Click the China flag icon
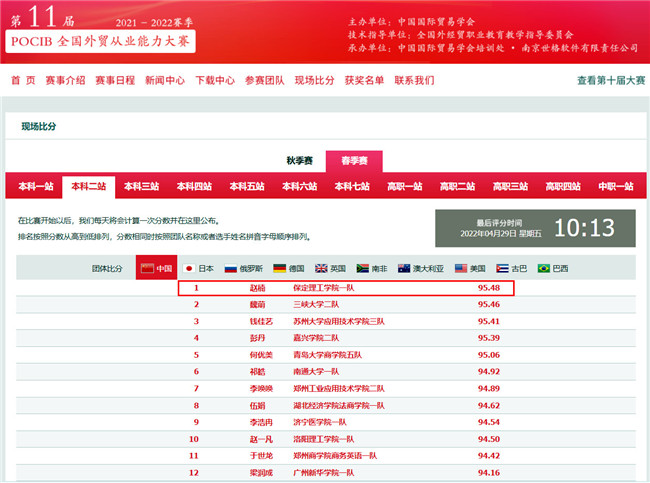 [x=147, y=268]
